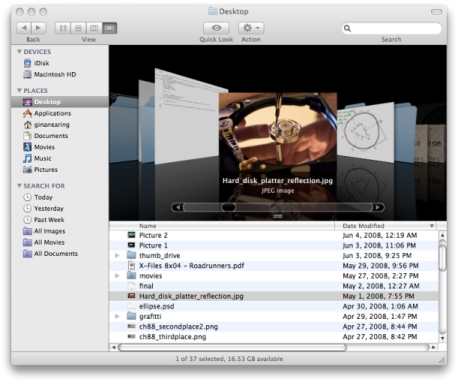Go forward with the right arrow button
Screen dimensions: 458x382
[x=39, y=28]
